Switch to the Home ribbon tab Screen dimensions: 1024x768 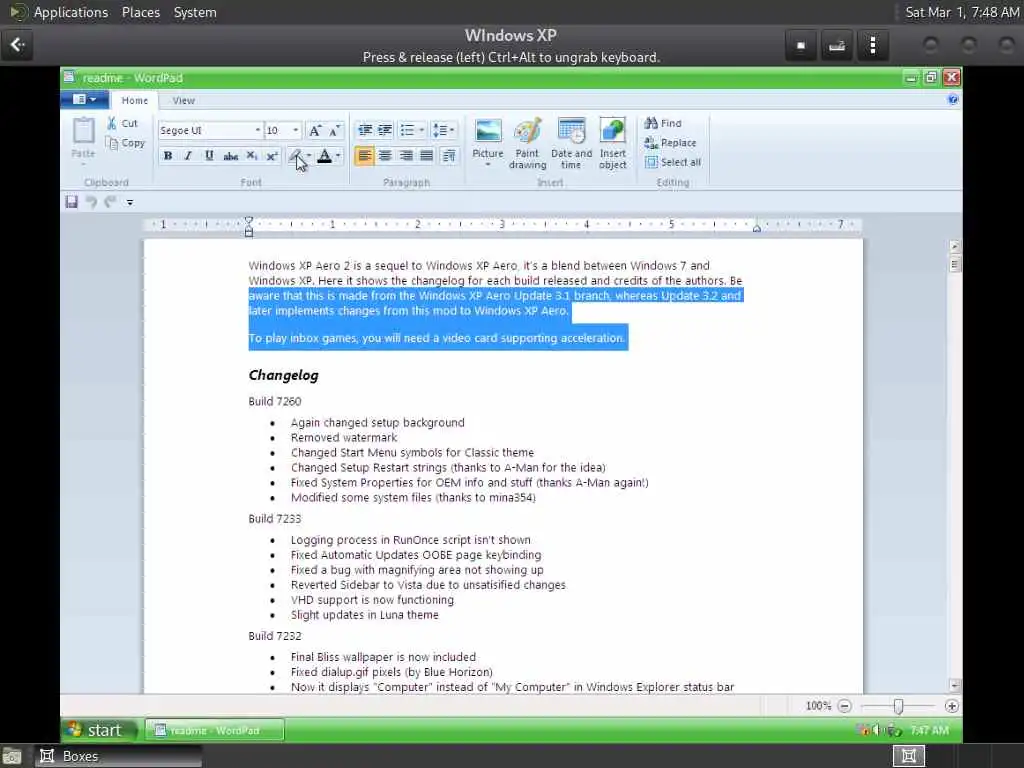(x=135, y=101)
